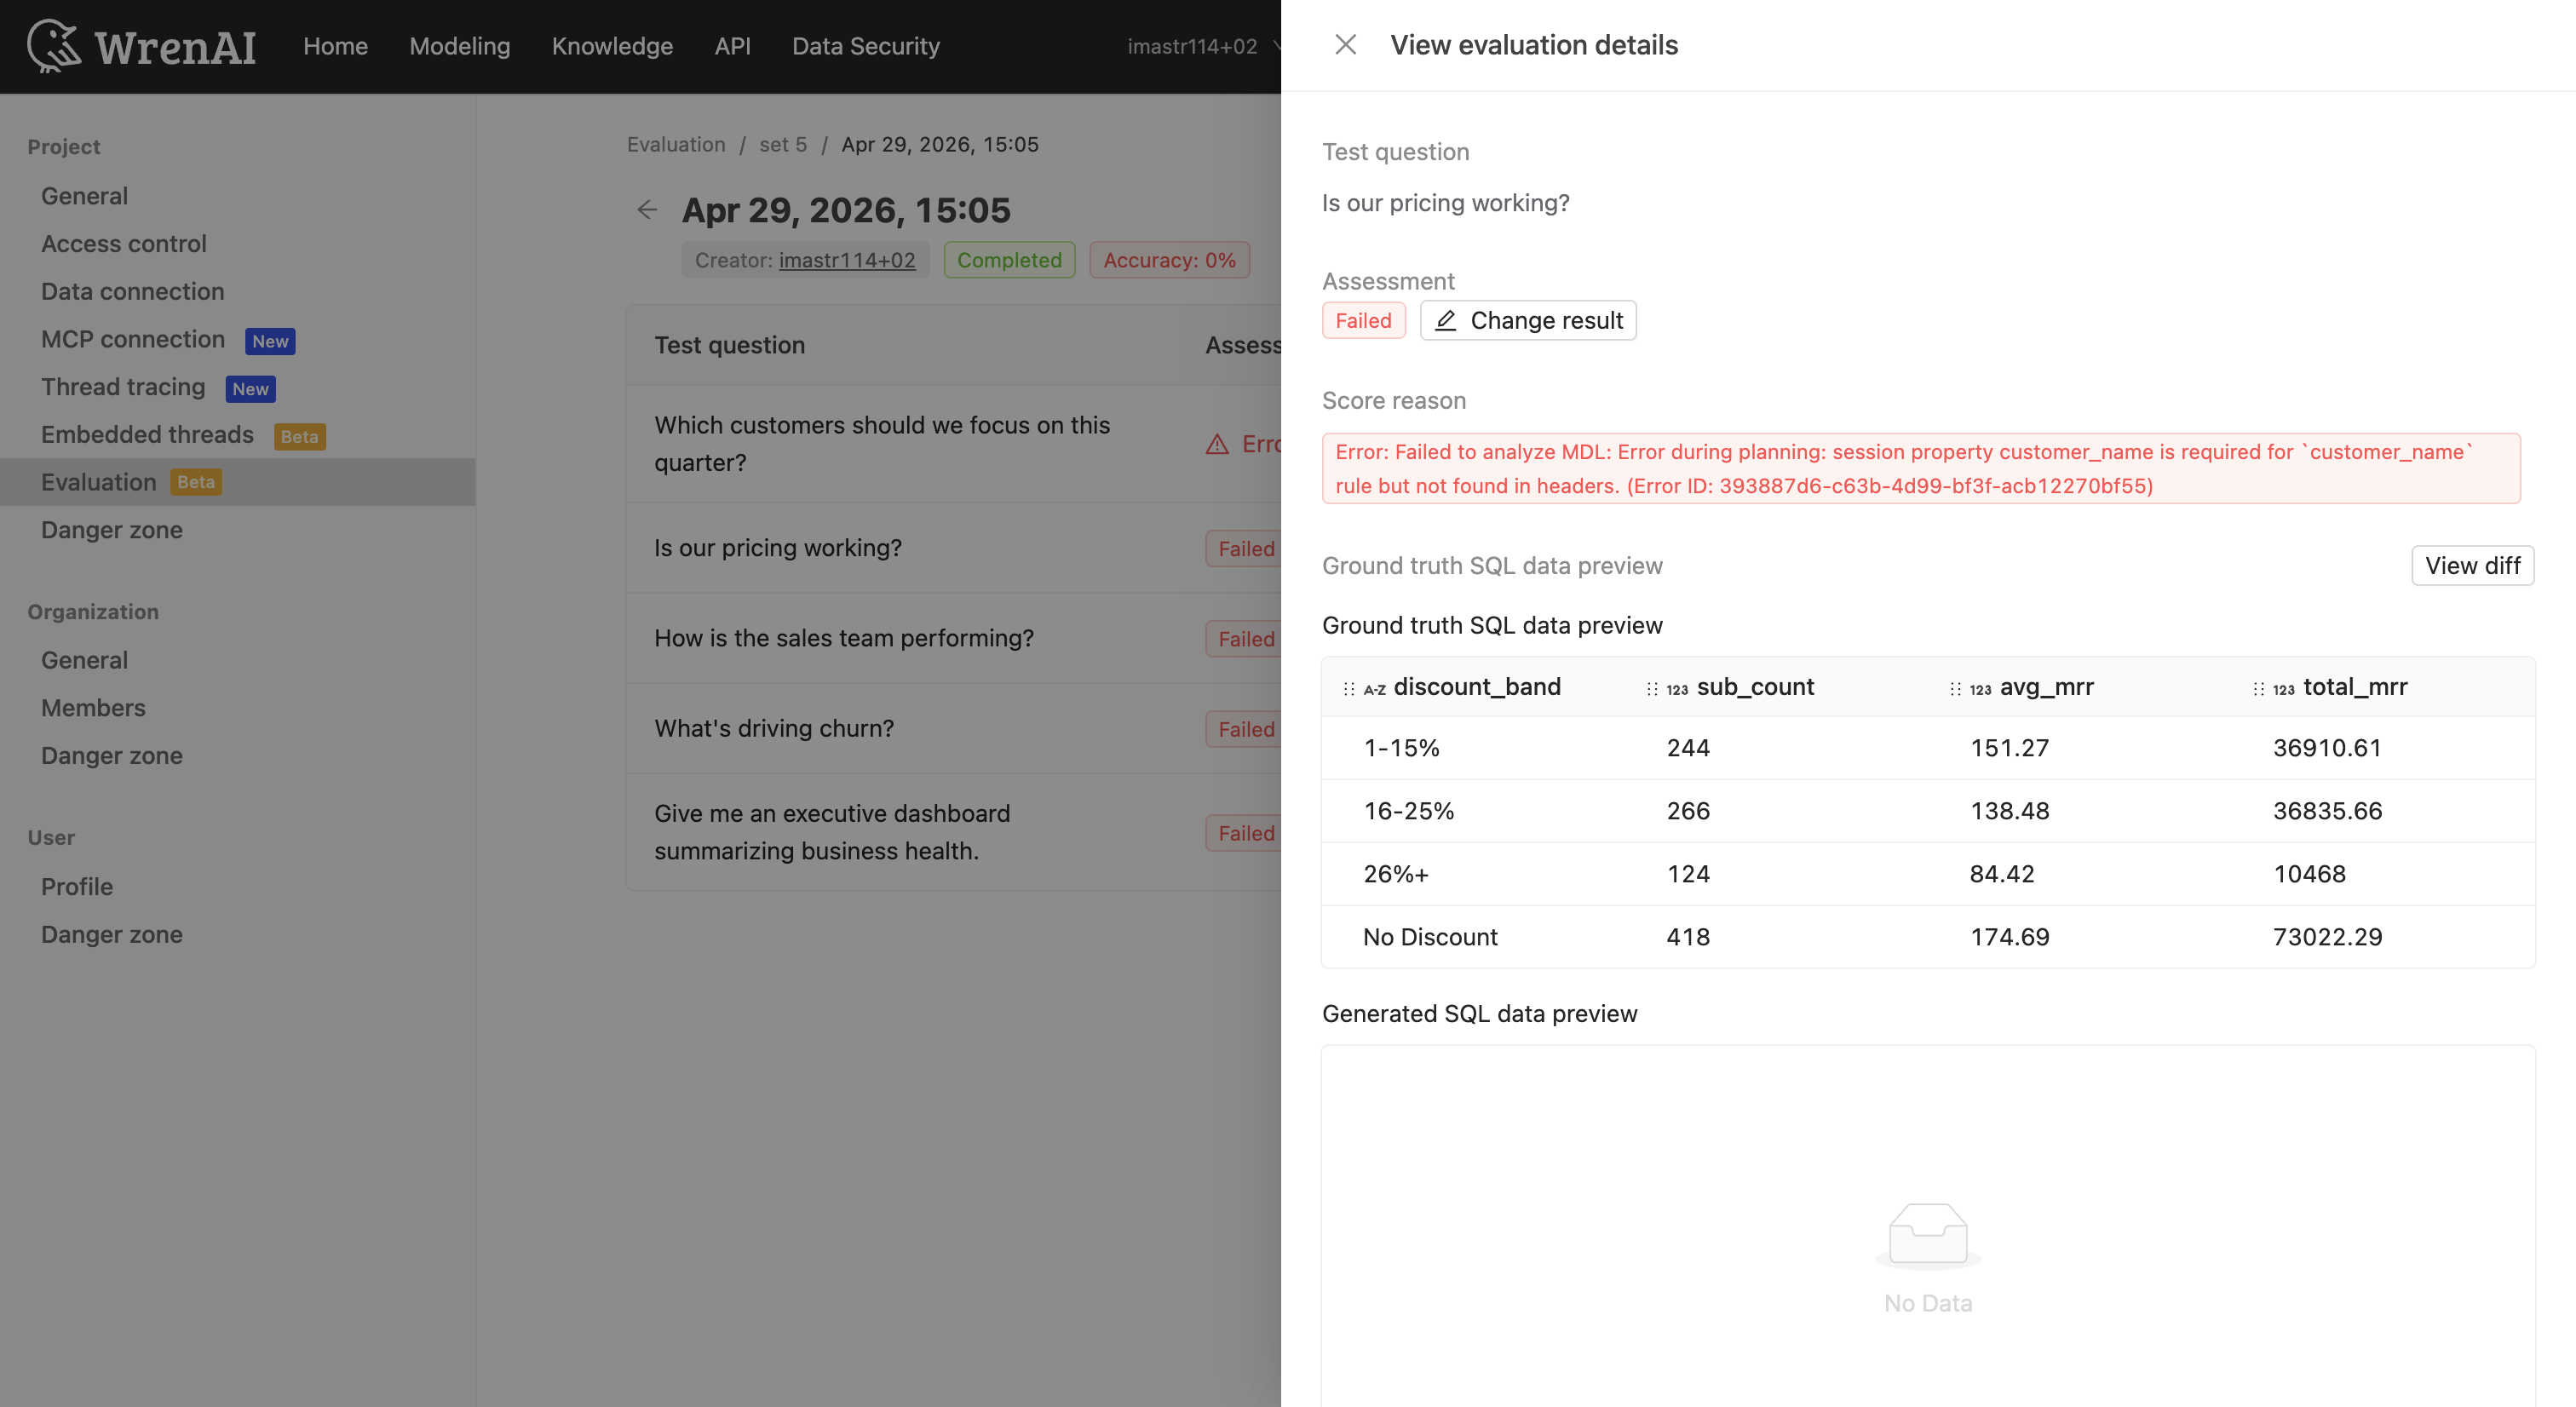The width and height of the screenshot is (2576, 1407).
Task: Click the set 5 breadcrumb link
Action: (782, 145)
